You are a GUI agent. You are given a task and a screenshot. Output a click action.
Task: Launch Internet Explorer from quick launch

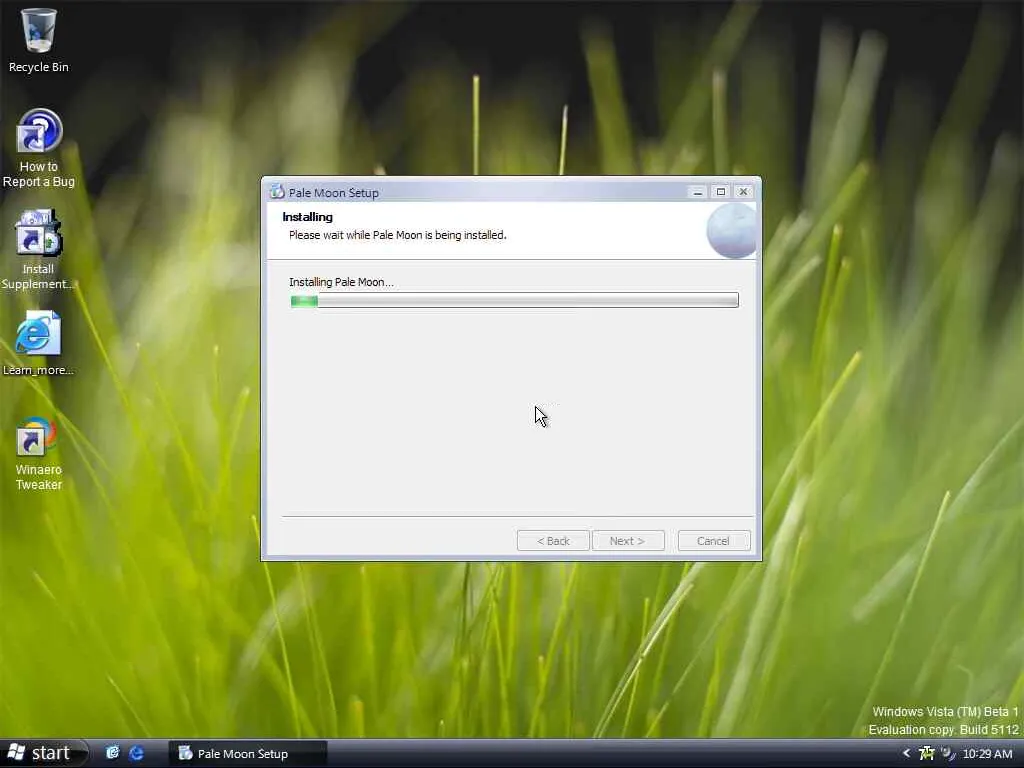136,753
